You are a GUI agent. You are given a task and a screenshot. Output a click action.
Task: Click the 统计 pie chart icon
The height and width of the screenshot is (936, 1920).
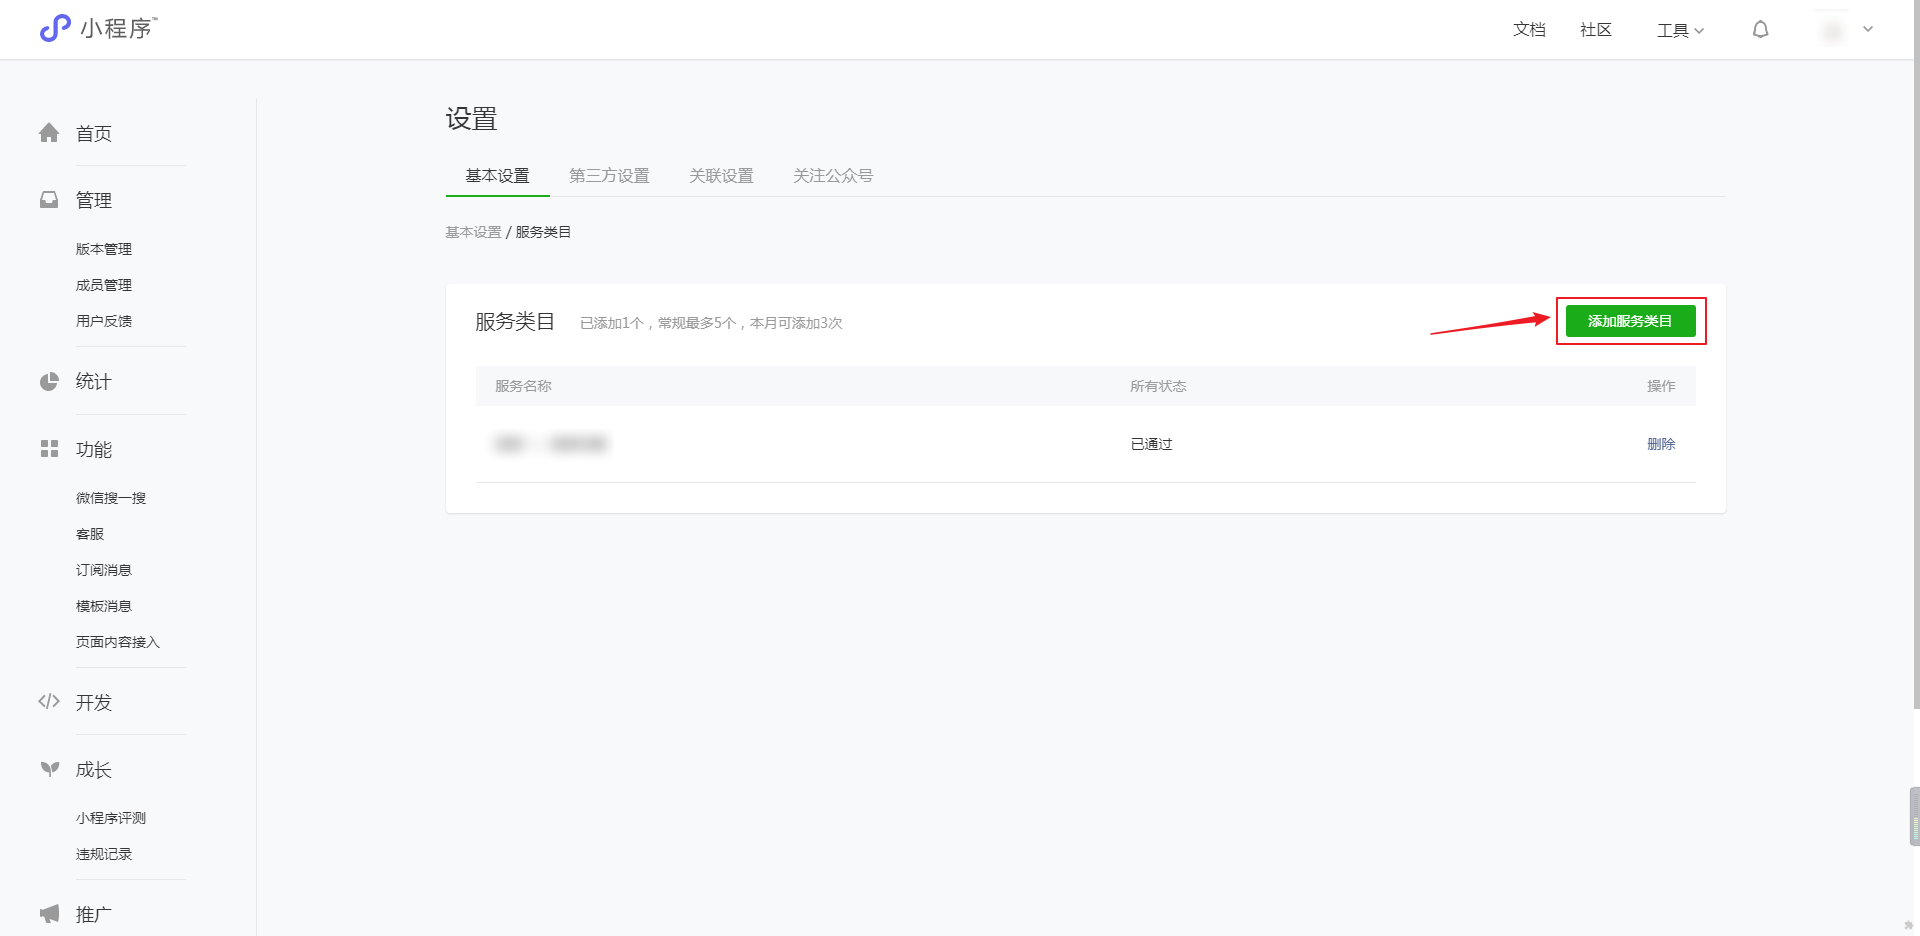click(x=49, y=381)
